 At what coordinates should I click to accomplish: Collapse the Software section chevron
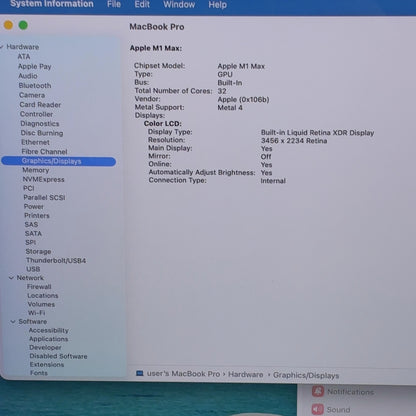click(x=13, y=322)
